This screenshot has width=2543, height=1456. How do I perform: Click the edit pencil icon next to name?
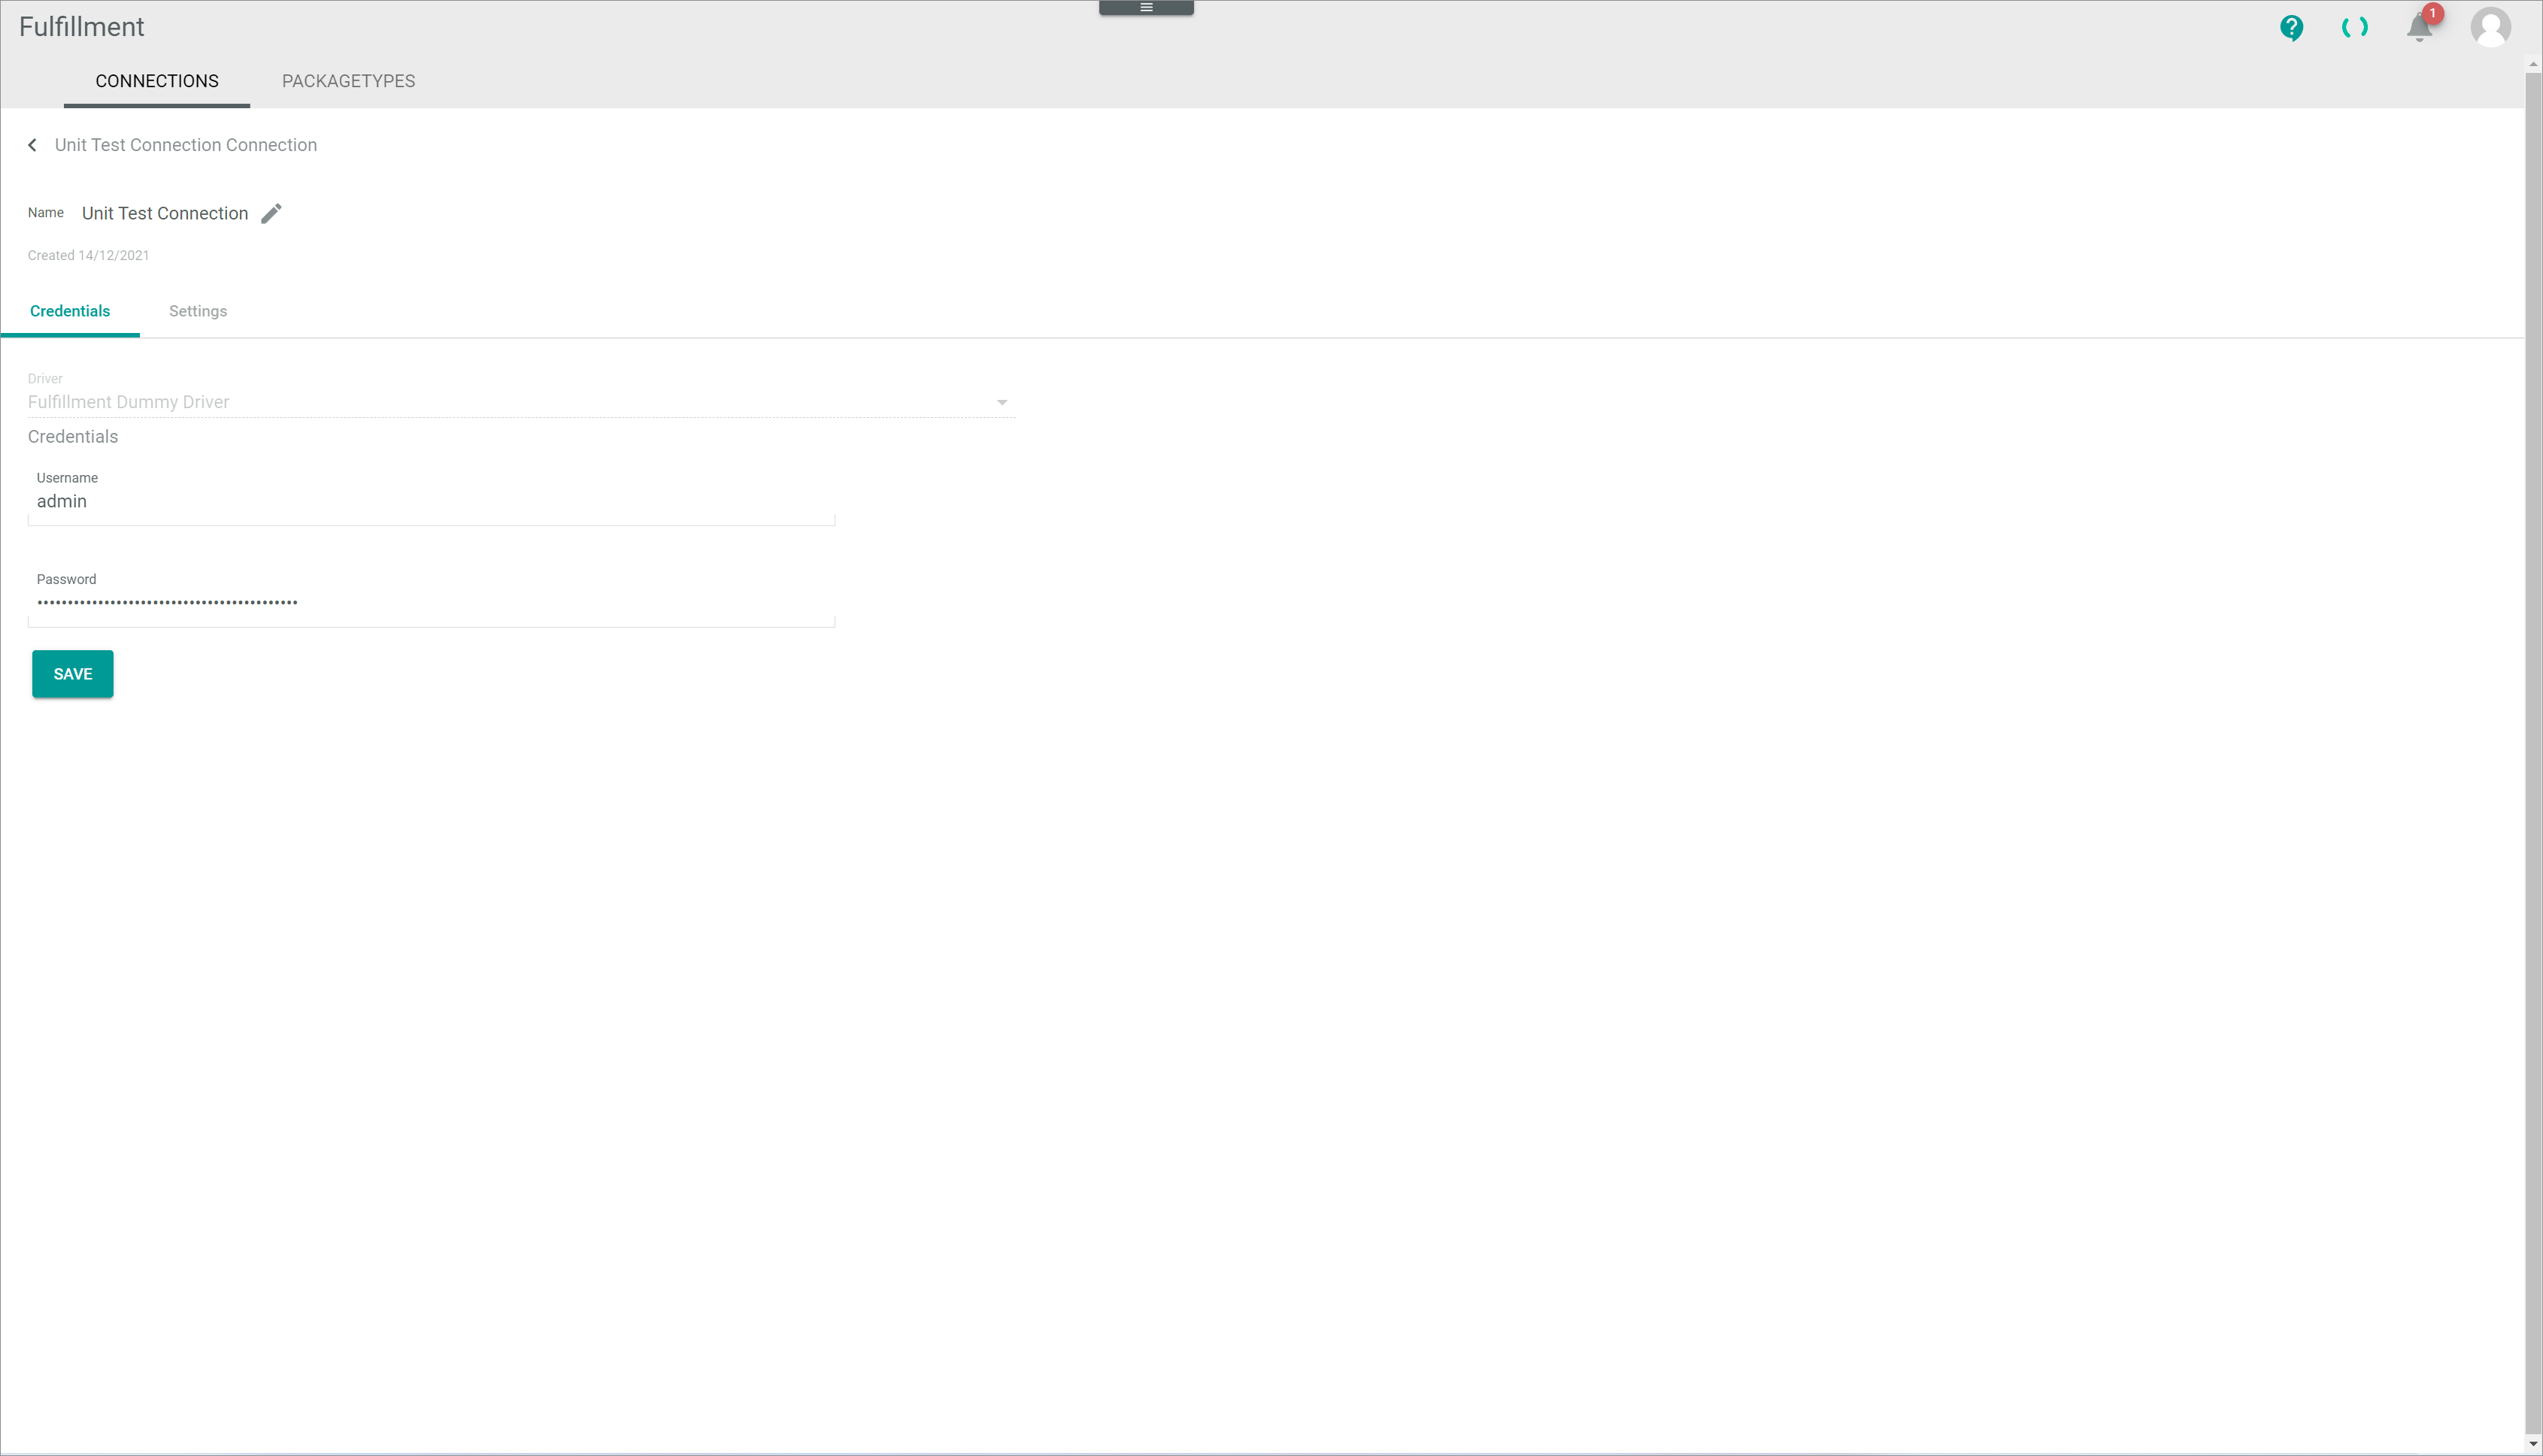pyautogui.click(x=271, y=213)
